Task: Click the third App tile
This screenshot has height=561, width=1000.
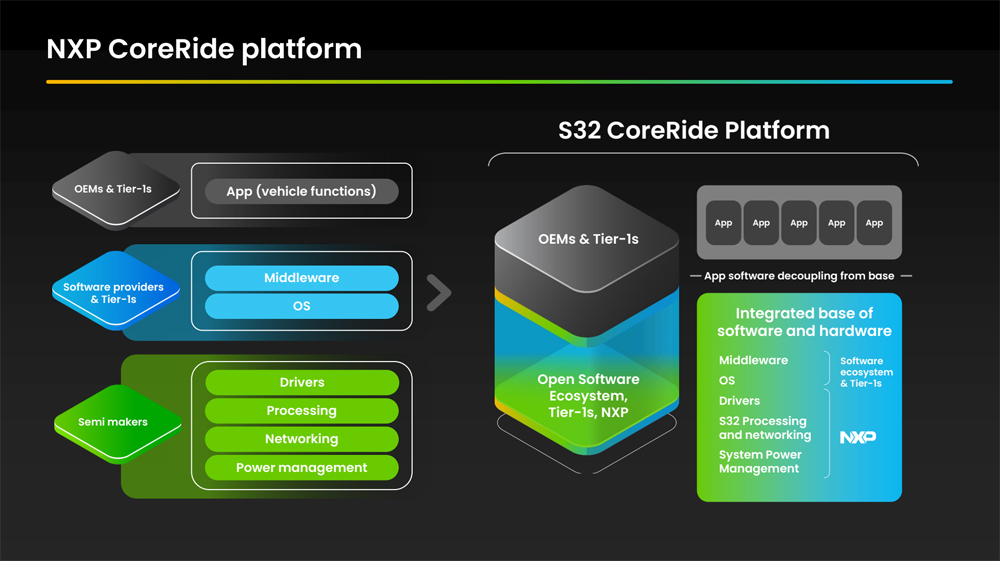Action: [798, 223]
